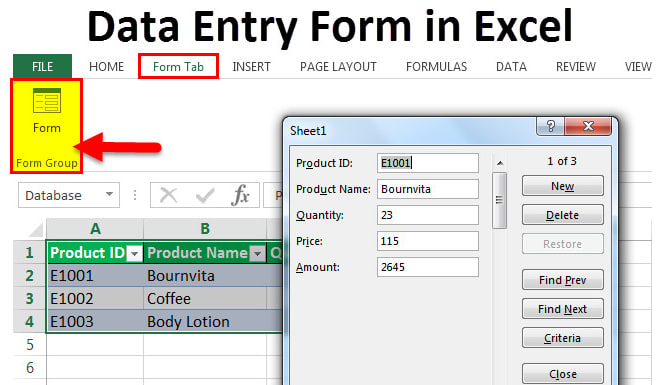Click into the Product Name field

428,189
